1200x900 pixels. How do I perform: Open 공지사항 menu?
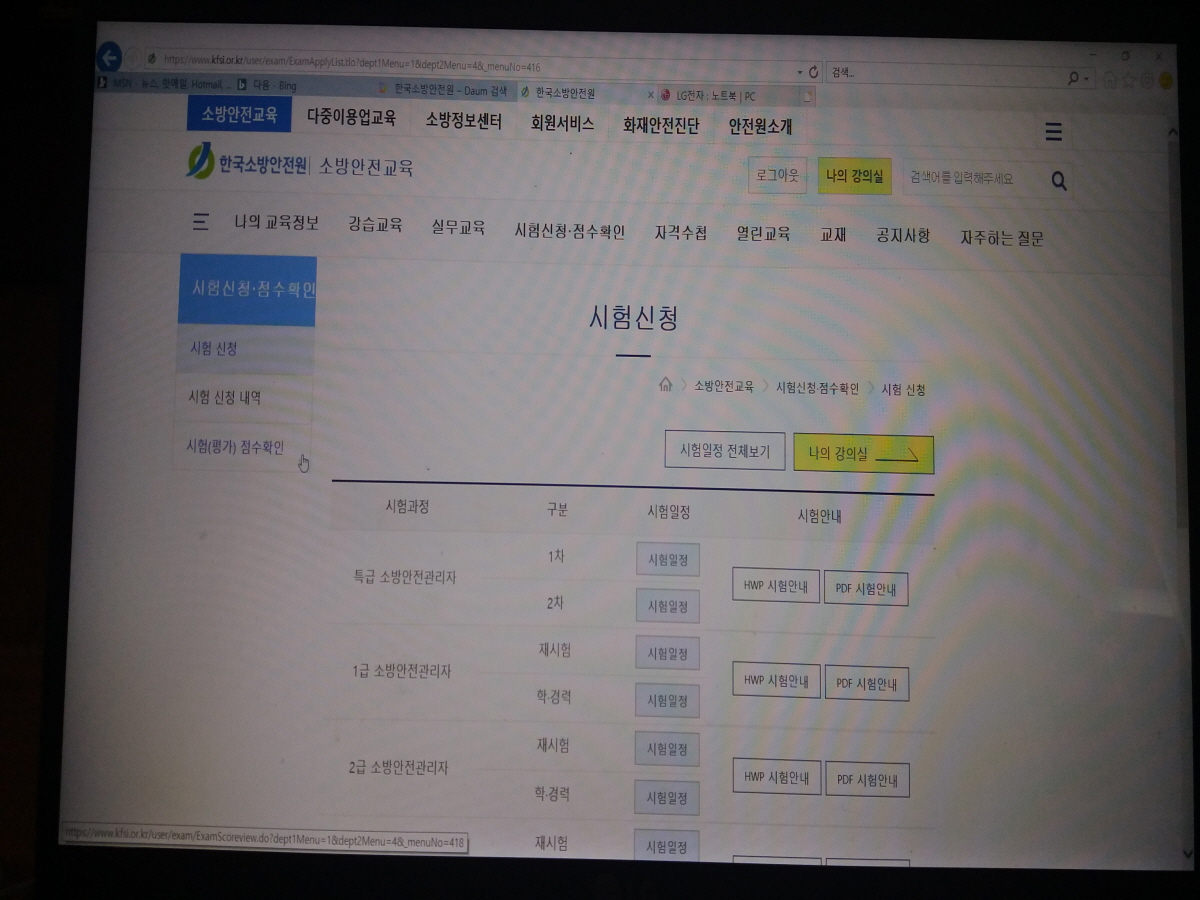tap(903, 236)
